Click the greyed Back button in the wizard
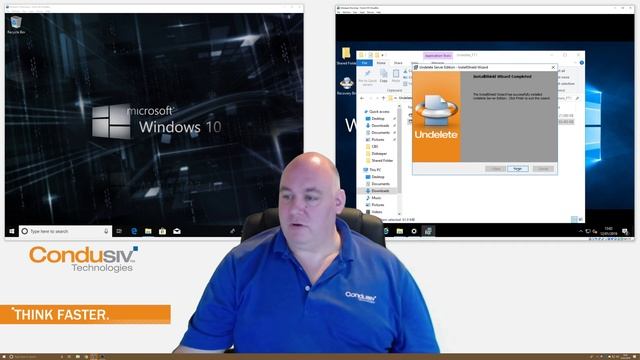This screenshot has width=640, height=360. pos(496,169)
